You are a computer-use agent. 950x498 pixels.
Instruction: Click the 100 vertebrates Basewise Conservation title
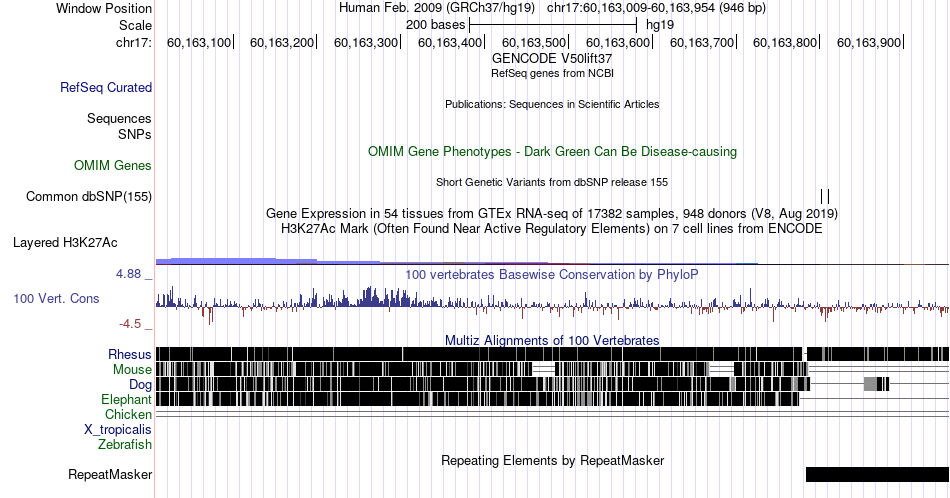552,274
